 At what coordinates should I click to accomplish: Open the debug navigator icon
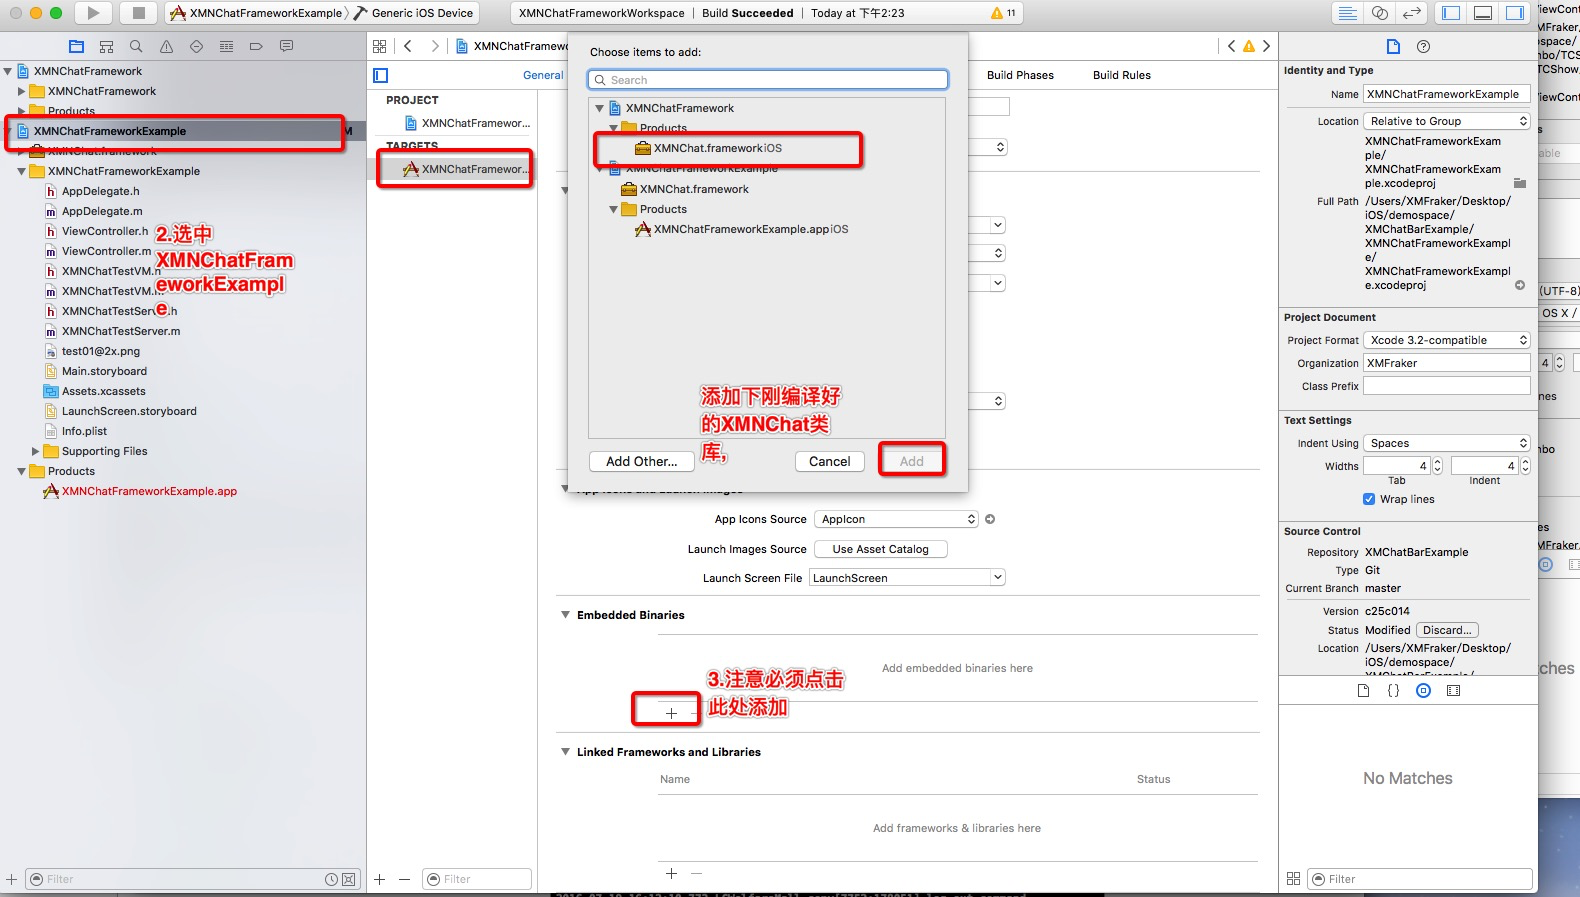coord(226,46)
